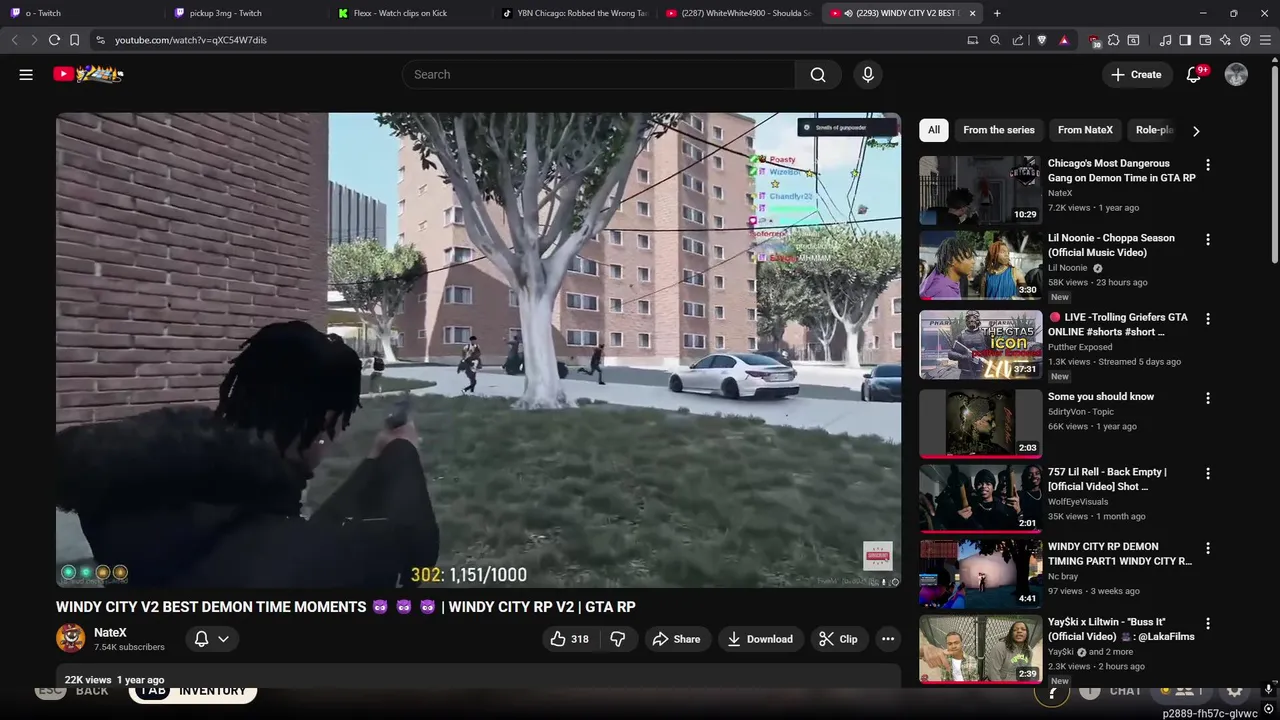
Task: Switch to YBN Chicago TikTok tab
Action: click(x=576, y=13)
